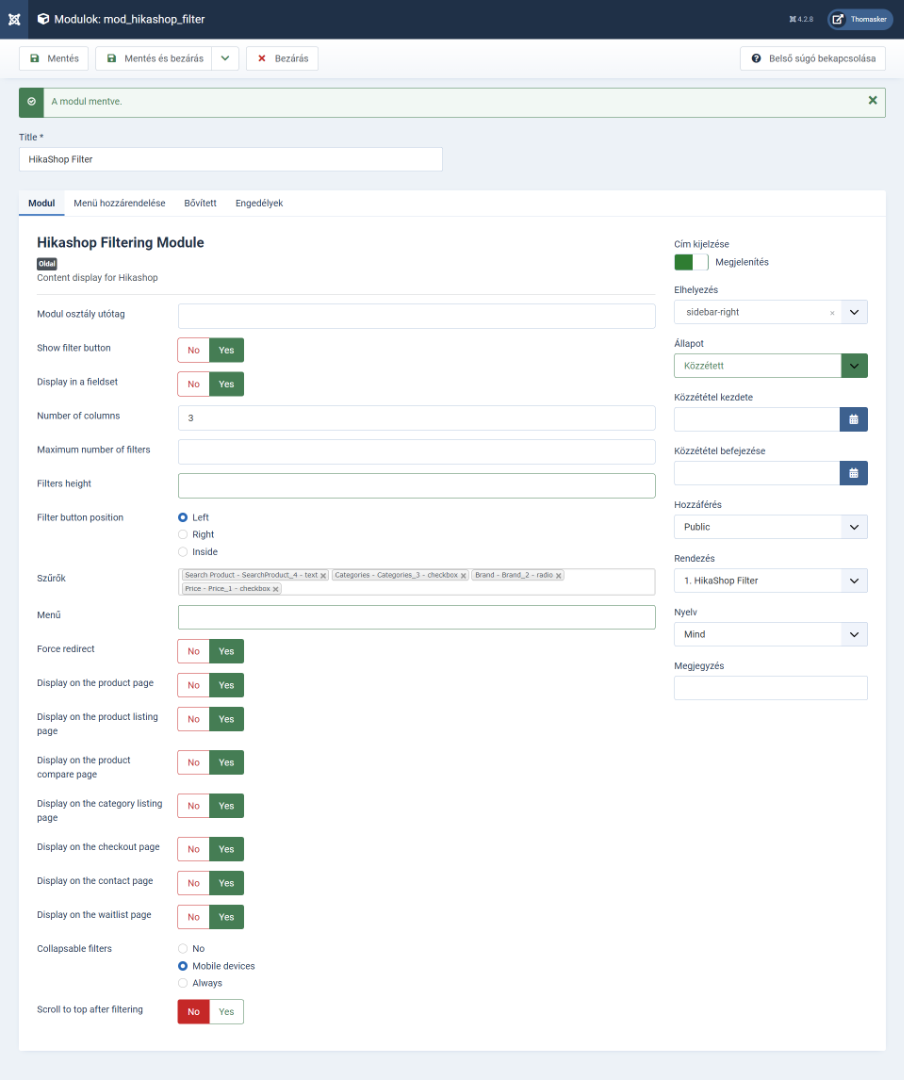This screenshot has height=1080, width=904.
Task: Click the Filters height field
Action: pyautogui.click(x=416, y=486)
